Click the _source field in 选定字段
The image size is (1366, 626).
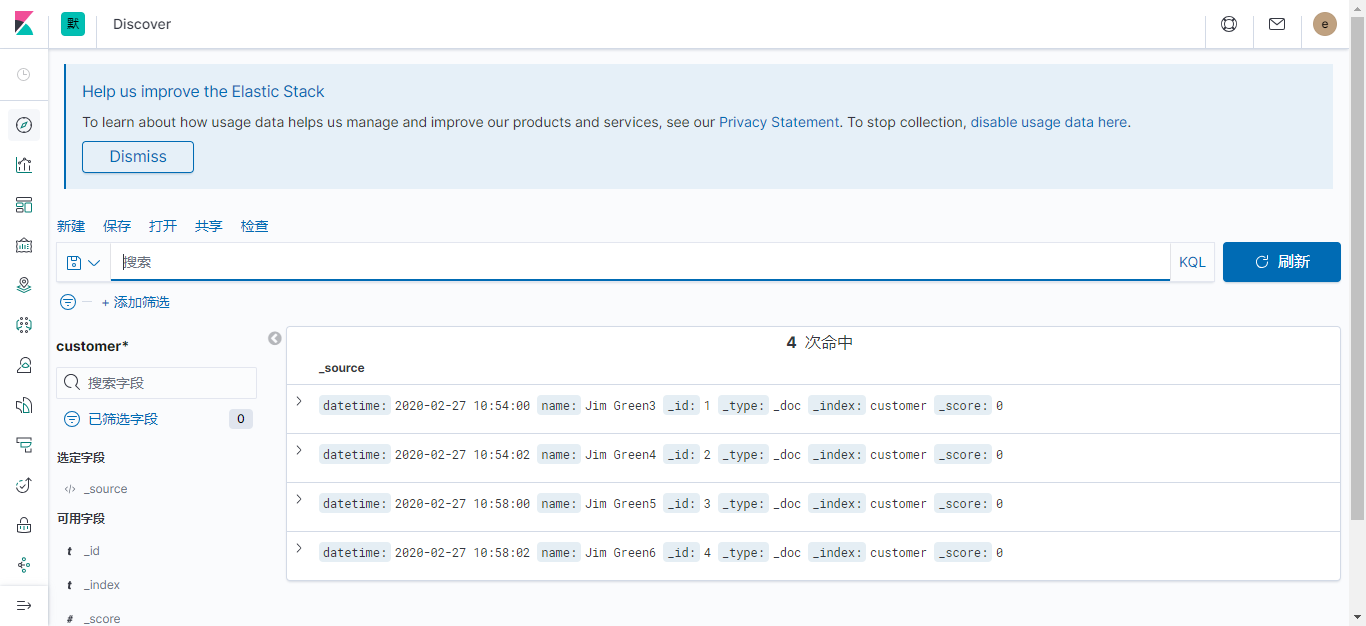[105, 489]
